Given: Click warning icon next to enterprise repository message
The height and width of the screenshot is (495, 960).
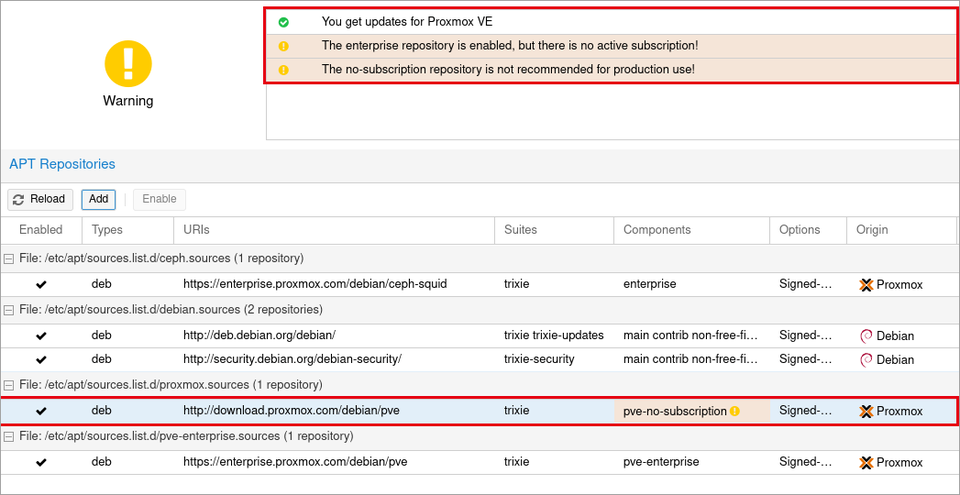Looking at the screenshot, I should tap(283, 46).
